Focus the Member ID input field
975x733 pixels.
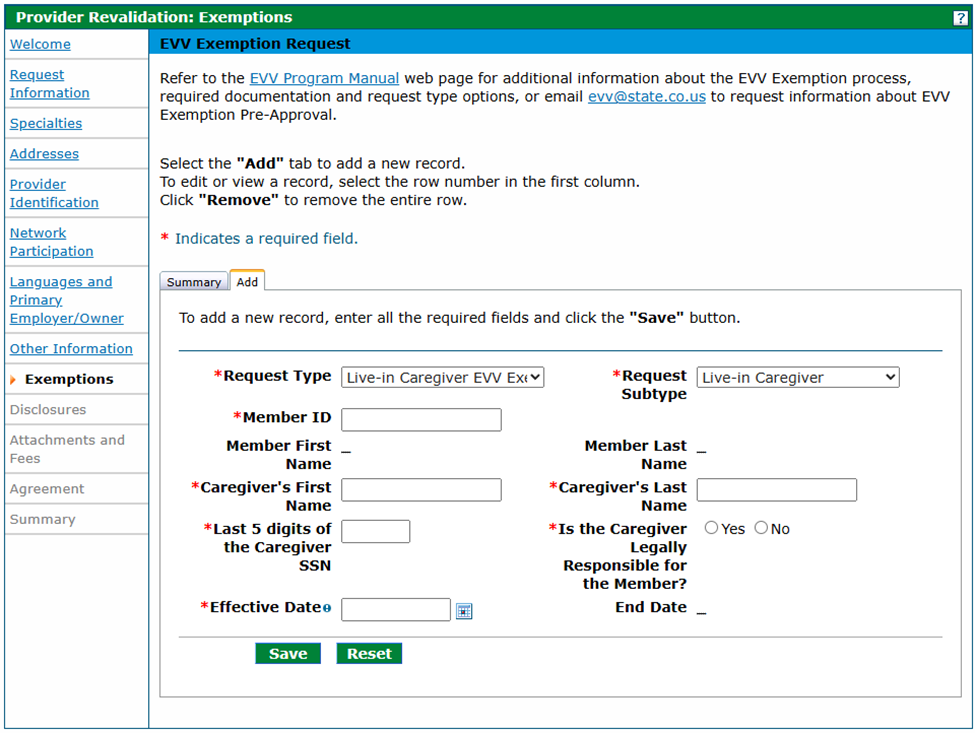421,420
